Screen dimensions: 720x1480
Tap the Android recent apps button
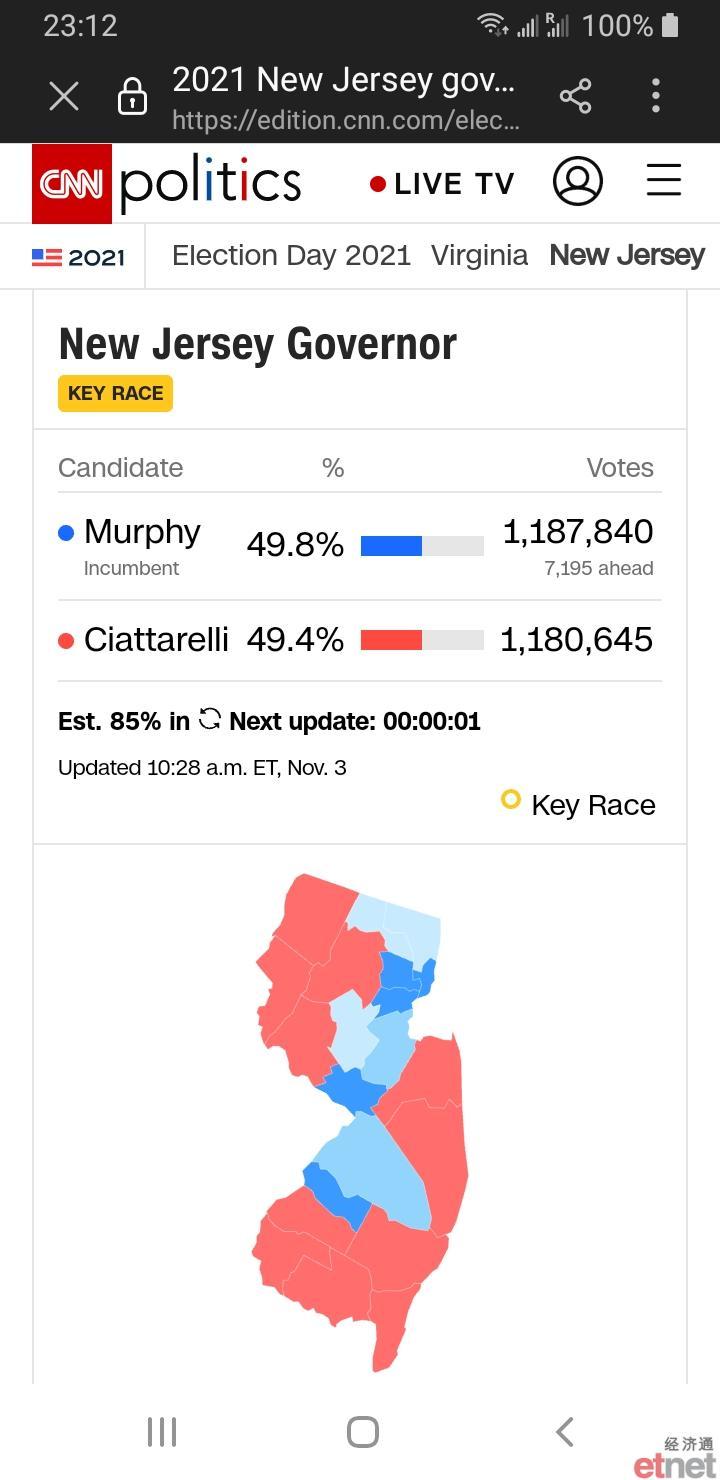[x=162, y=1431]
